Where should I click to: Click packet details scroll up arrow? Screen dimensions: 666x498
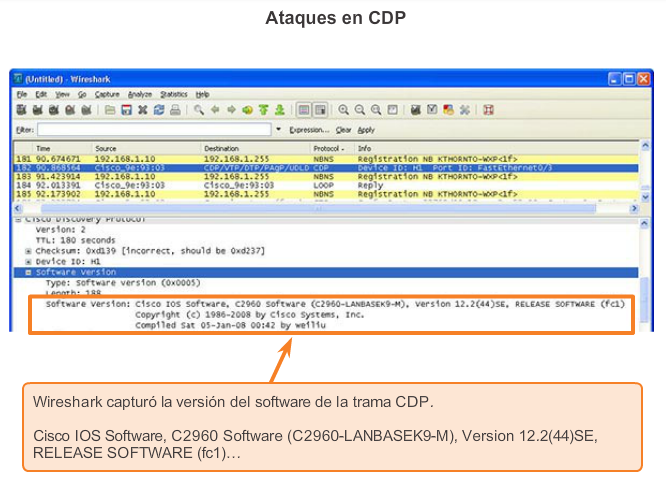tap(644, 224)
